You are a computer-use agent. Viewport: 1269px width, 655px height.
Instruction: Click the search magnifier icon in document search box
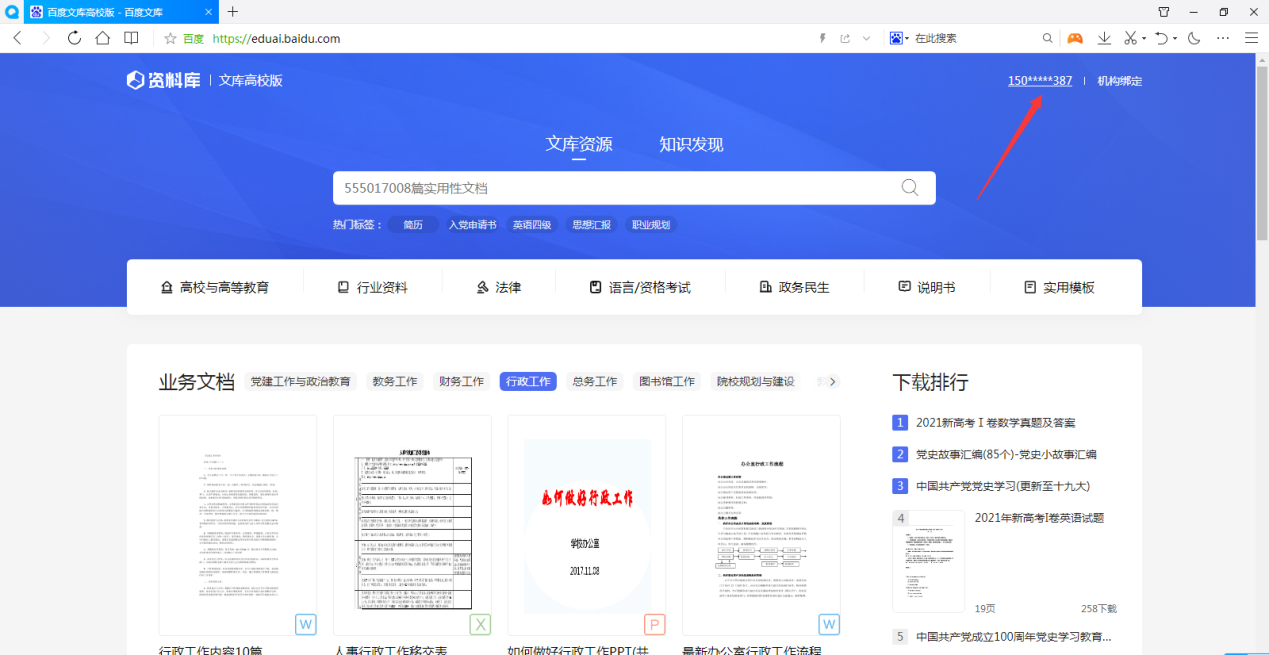[x=909, y=188]
